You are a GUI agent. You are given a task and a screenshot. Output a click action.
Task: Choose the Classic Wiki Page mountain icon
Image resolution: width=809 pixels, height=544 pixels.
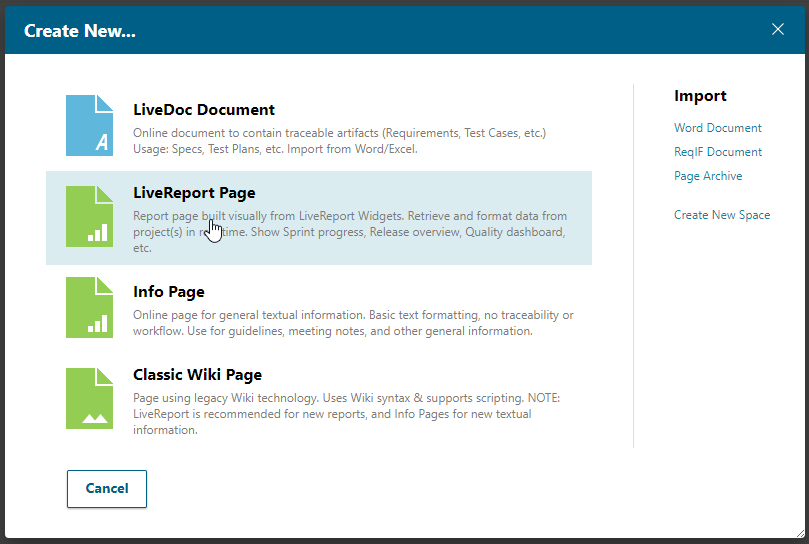tap(89, 399)
